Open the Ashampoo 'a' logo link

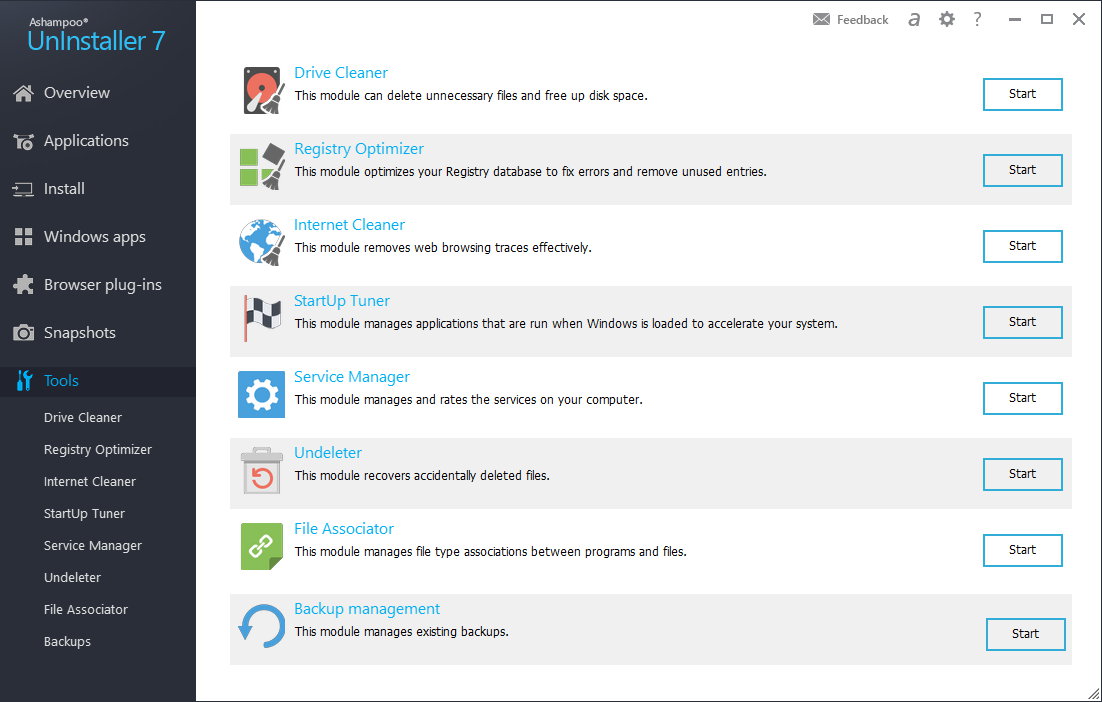point(914,20)
